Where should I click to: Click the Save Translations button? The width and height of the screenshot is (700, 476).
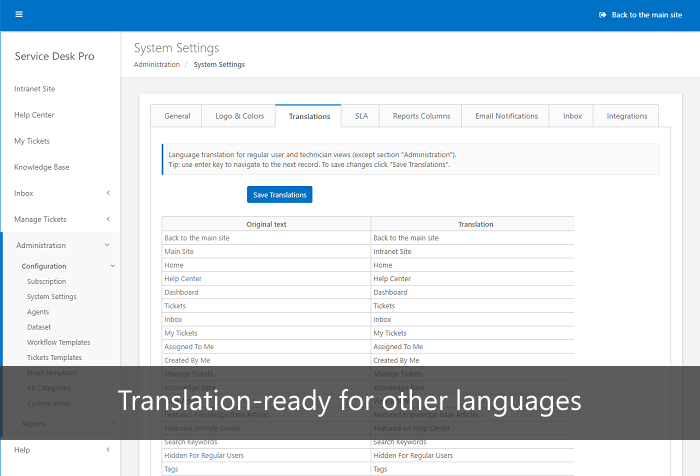(279, 195)
